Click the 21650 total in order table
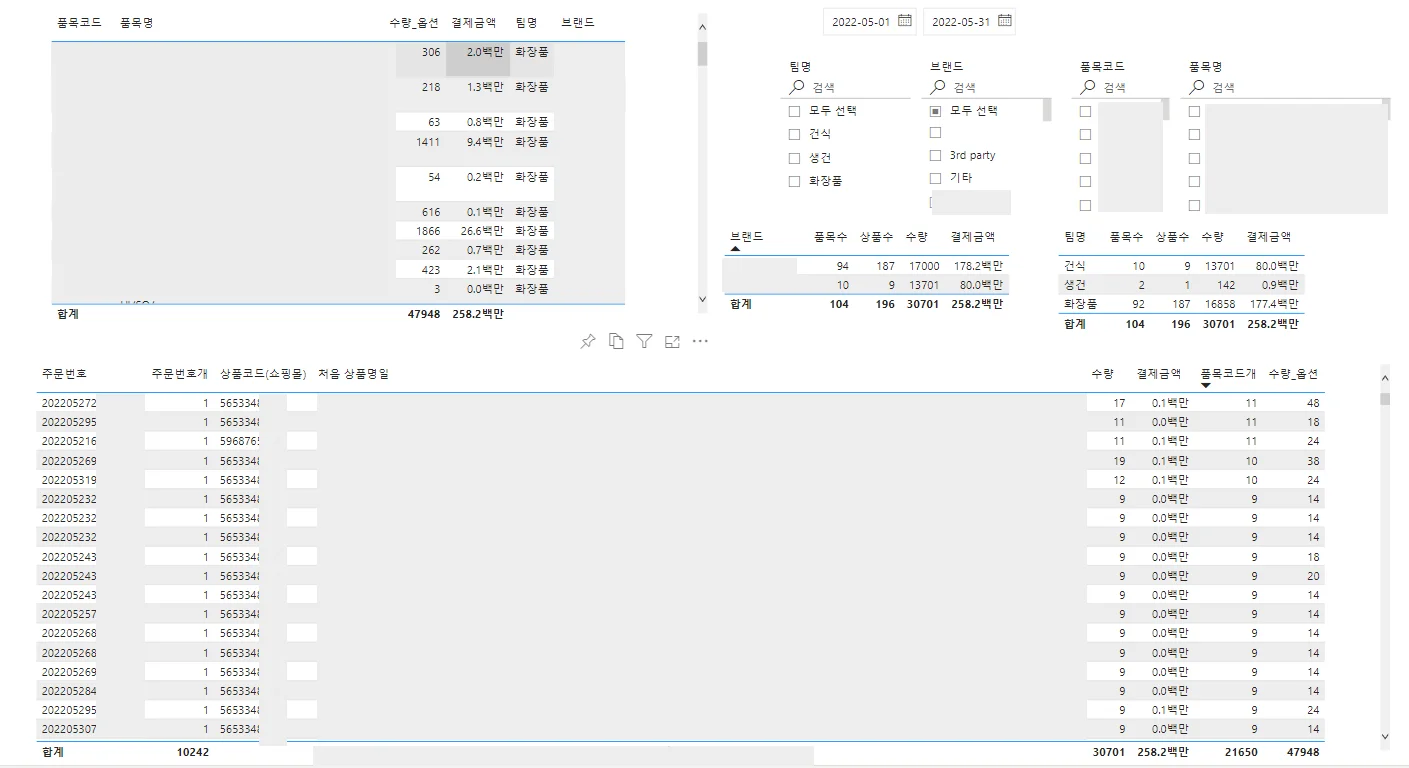The height and width of the screenshot is (768, 1409). tap(1241, 752)
